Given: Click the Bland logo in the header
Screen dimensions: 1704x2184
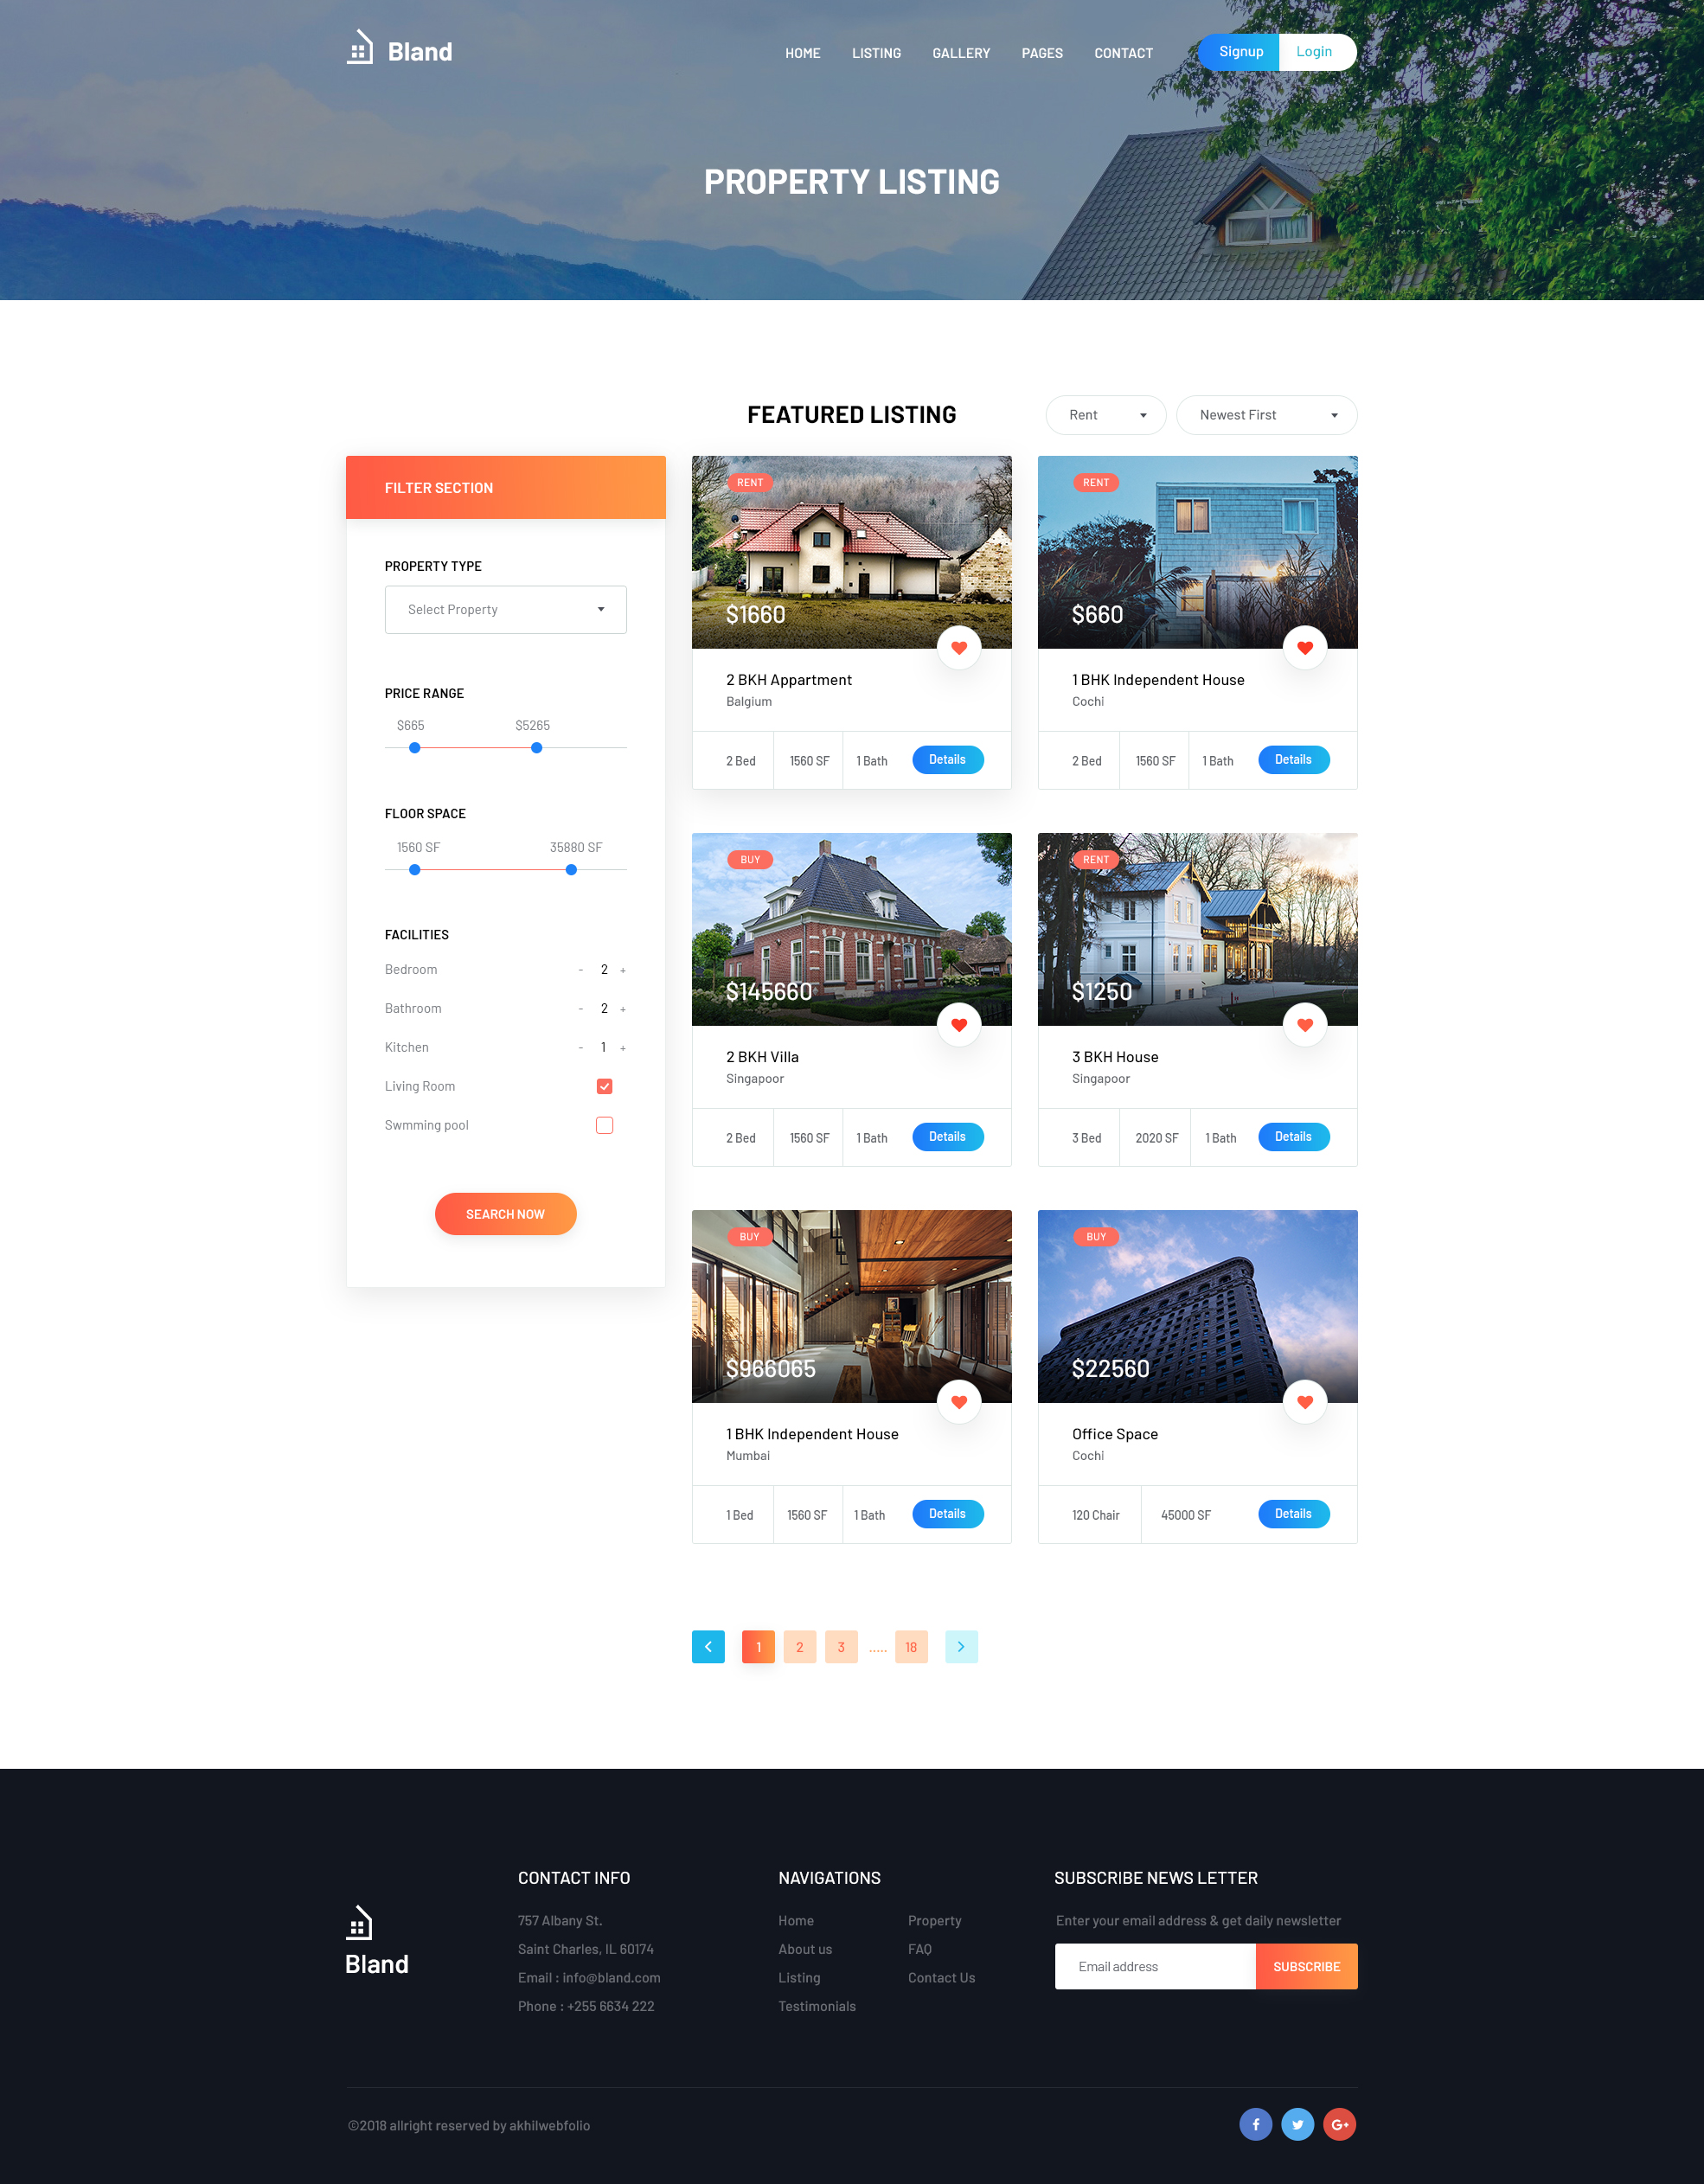Looking at the screenshot, I should pos(399,50).
